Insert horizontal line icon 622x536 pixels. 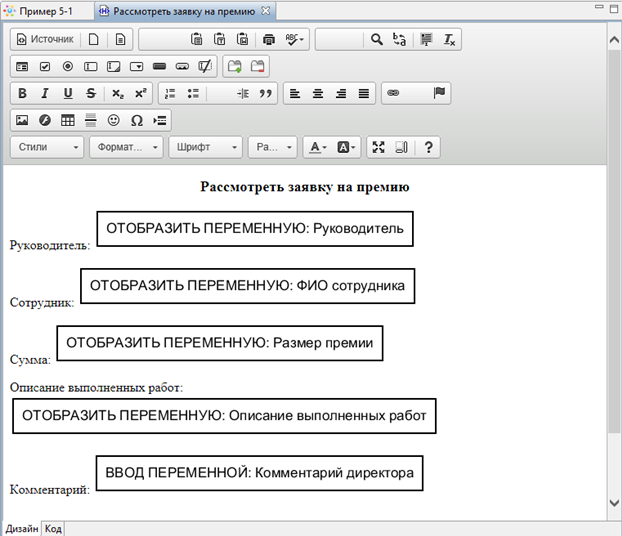point(91,120)
